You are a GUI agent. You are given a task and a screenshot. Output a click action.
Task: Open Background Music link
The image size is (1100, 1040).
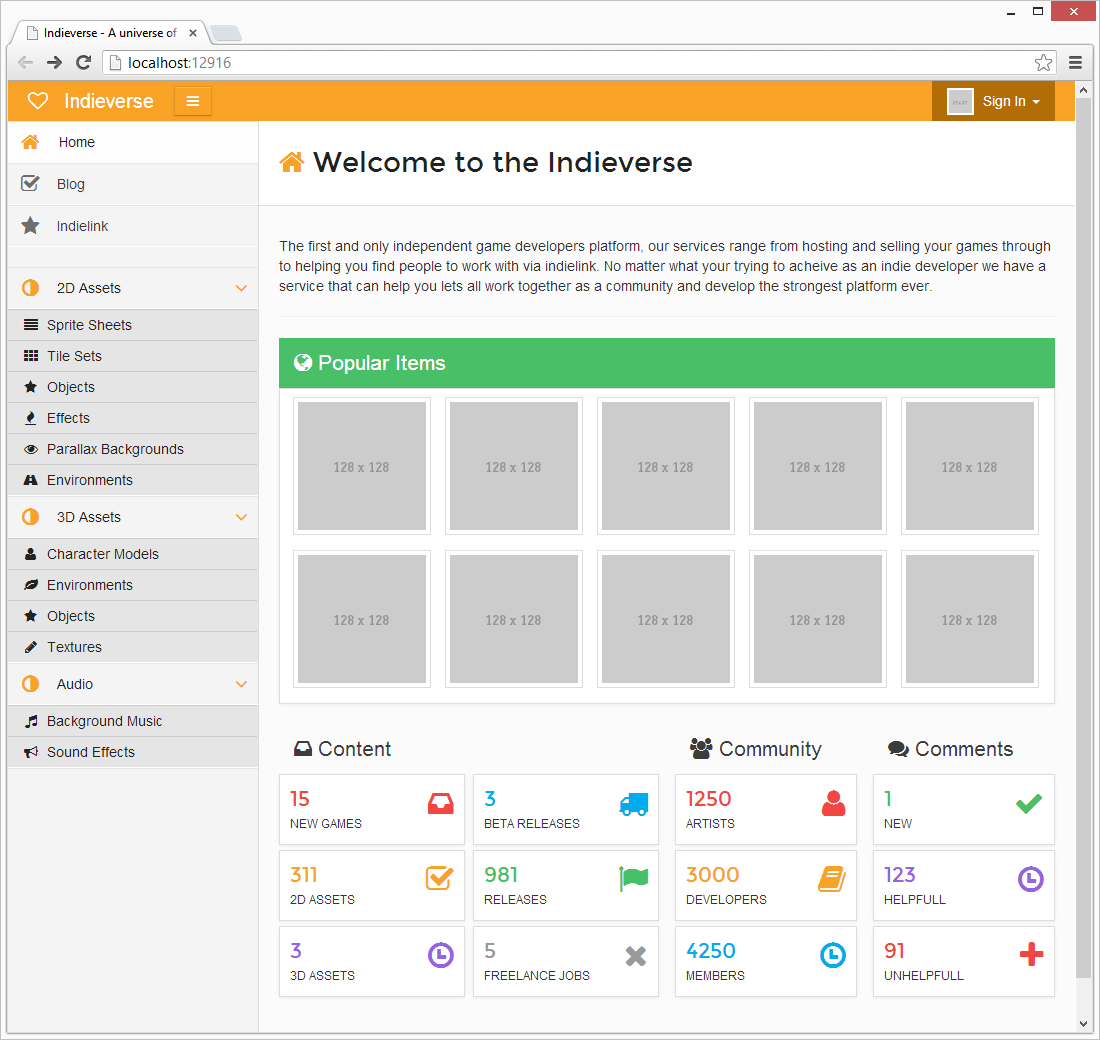[x=133, y=721]
